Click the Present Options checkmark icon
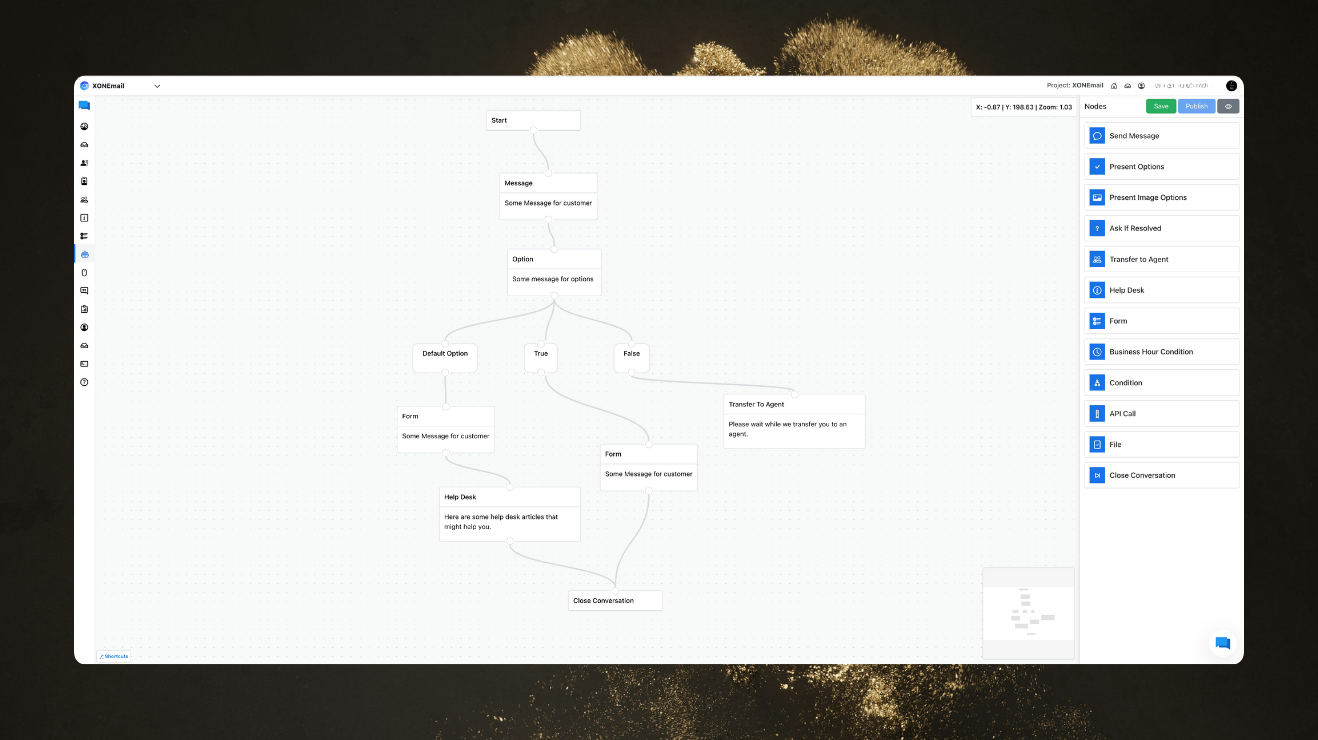The image size is (1318, 740). click(x=1097, y=167)
